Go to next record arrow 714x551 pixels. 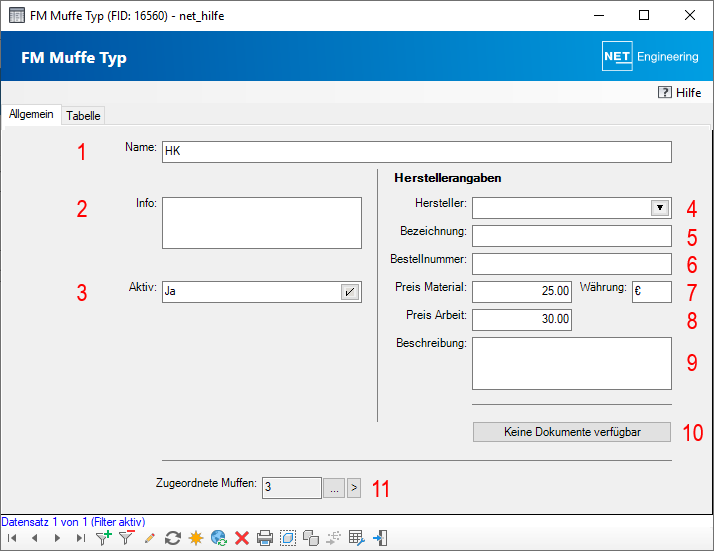[57, 538]
